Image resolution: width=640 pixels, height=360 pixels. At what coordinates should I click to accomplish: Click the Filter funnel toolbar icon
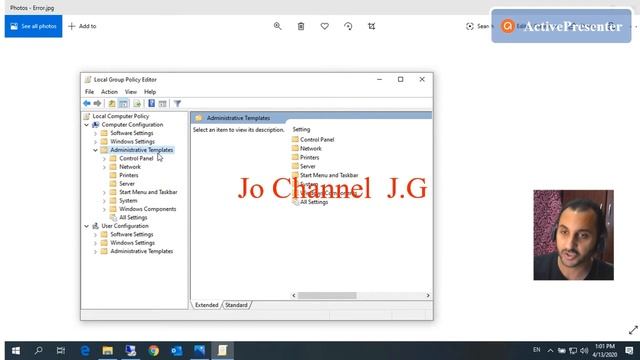177,104
